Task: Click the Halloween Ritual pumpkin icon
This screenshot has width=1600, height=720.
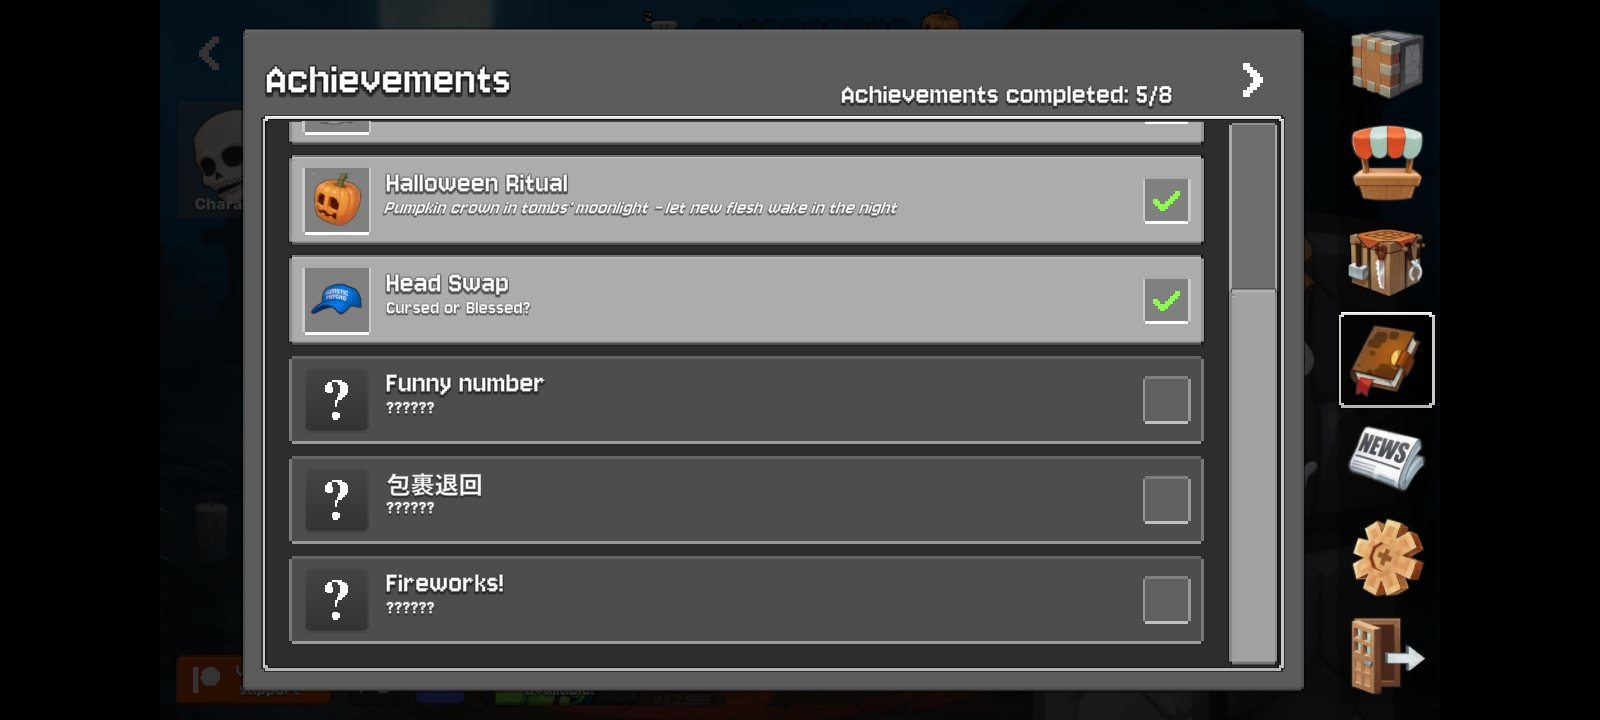Action: (337, 200)
